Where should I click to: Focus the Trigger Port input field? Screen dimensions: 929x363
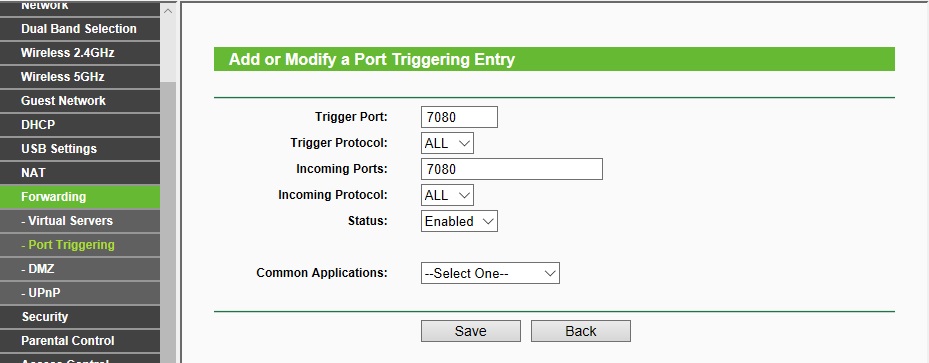click(x=459, y=117)
